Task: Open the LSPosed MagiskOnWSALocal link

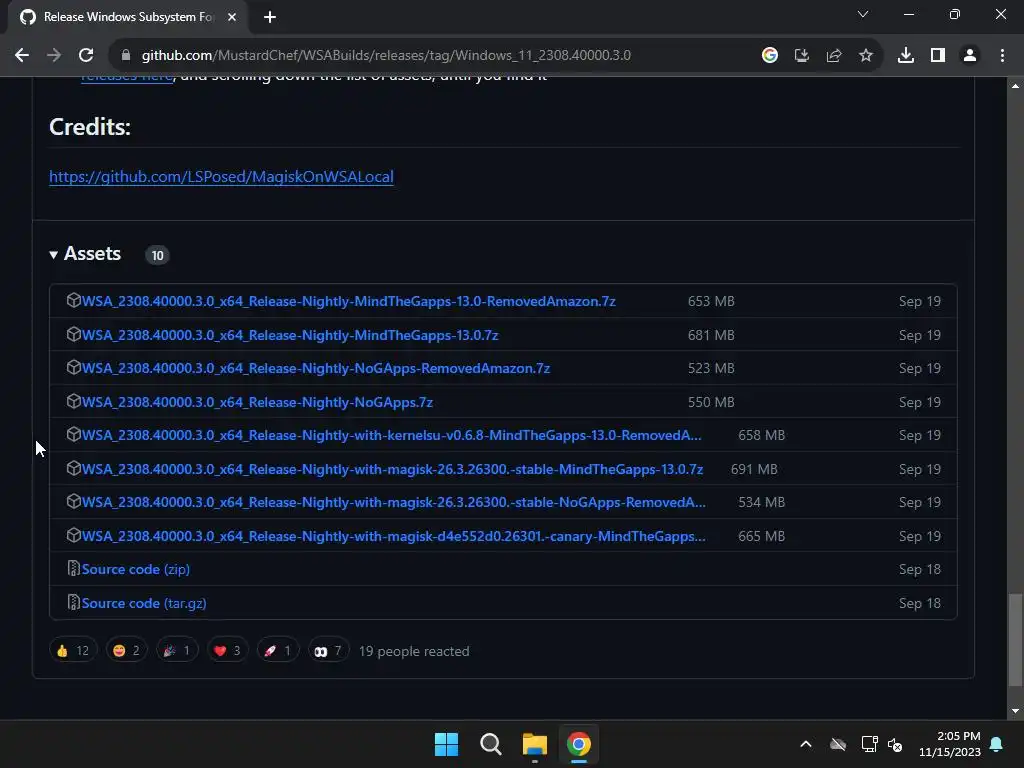Action: [221, 177]
